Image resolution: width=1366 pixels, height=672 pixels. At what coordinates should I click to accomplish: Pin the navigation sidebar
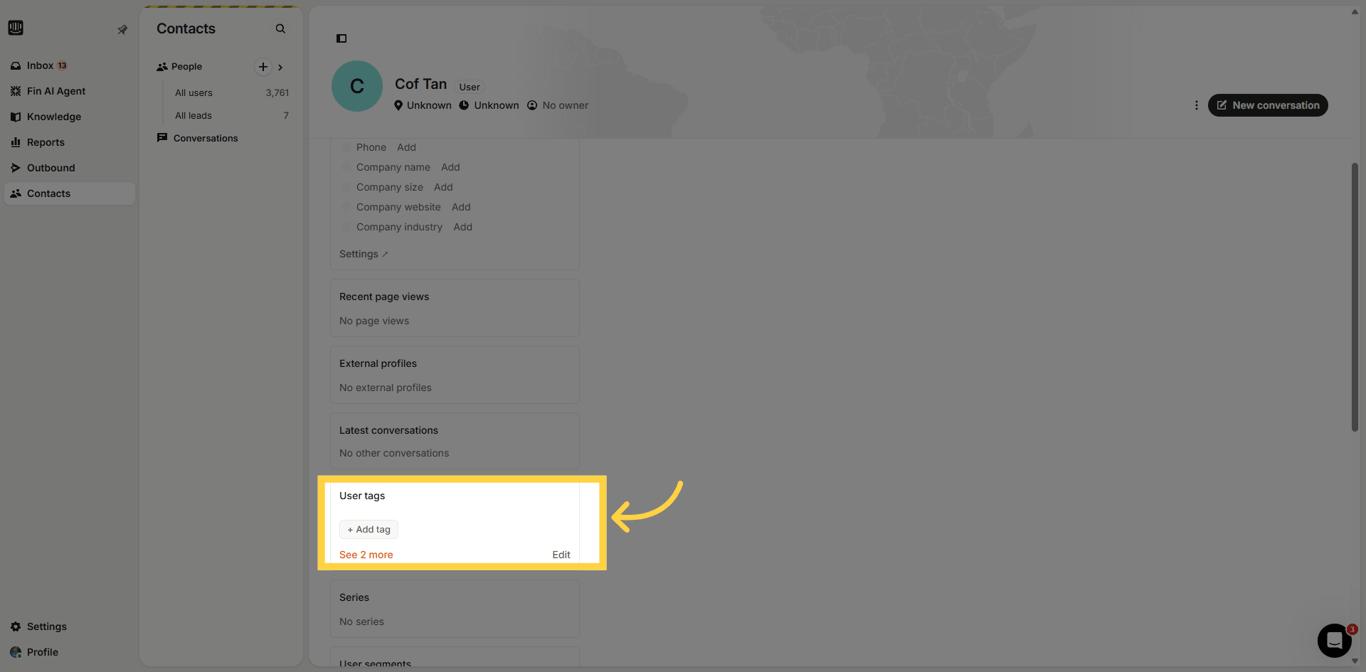pos(122,29)
